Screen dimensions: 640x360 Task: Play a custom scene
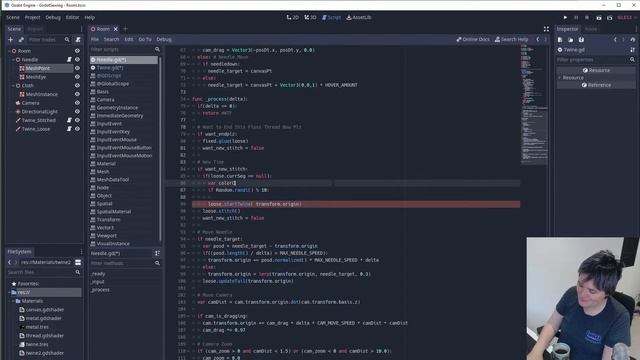609,18
